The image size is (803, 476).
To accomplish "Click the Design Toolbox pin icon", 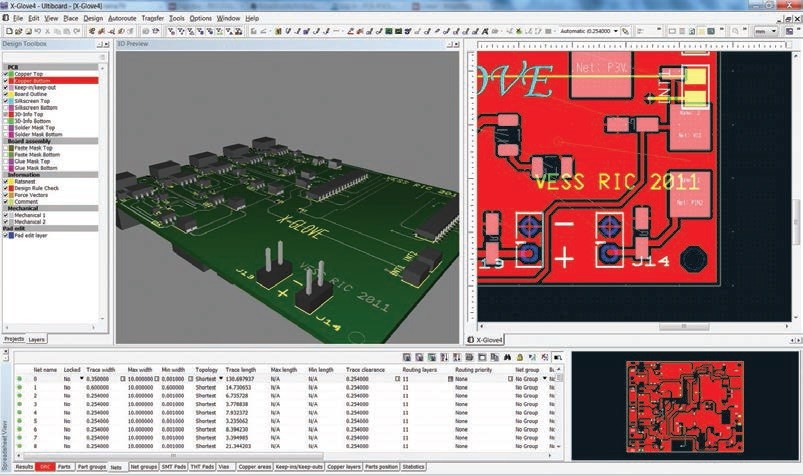I will coord(99,44).
